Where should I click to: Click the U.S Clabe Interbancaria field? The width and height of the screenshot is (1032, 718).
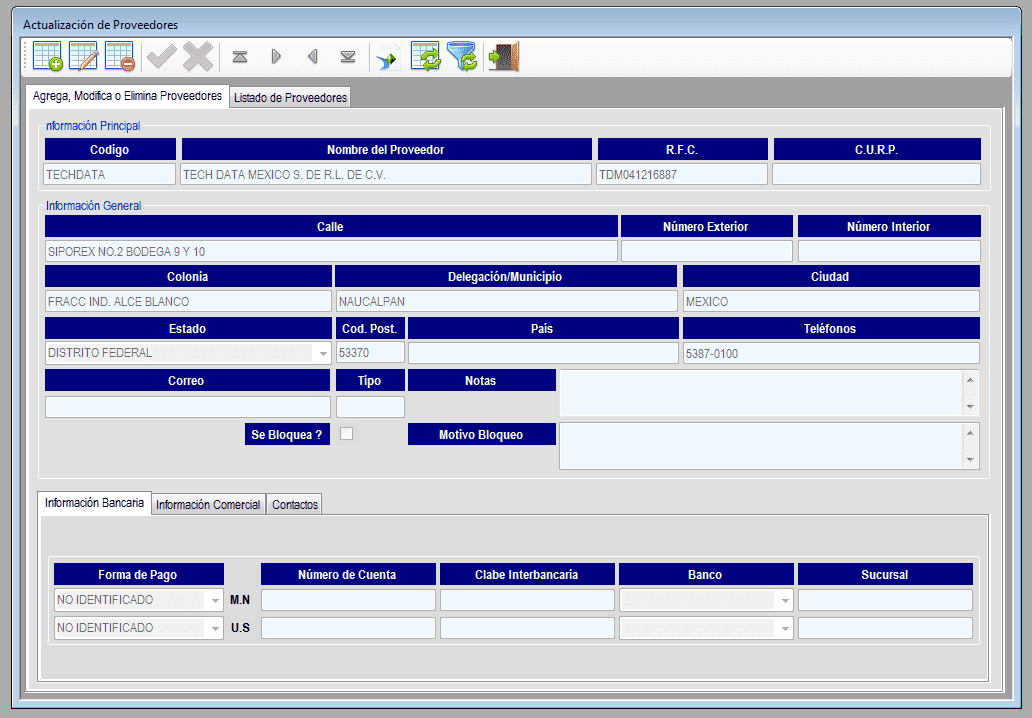pyautogui.click(x=527, y=628)
